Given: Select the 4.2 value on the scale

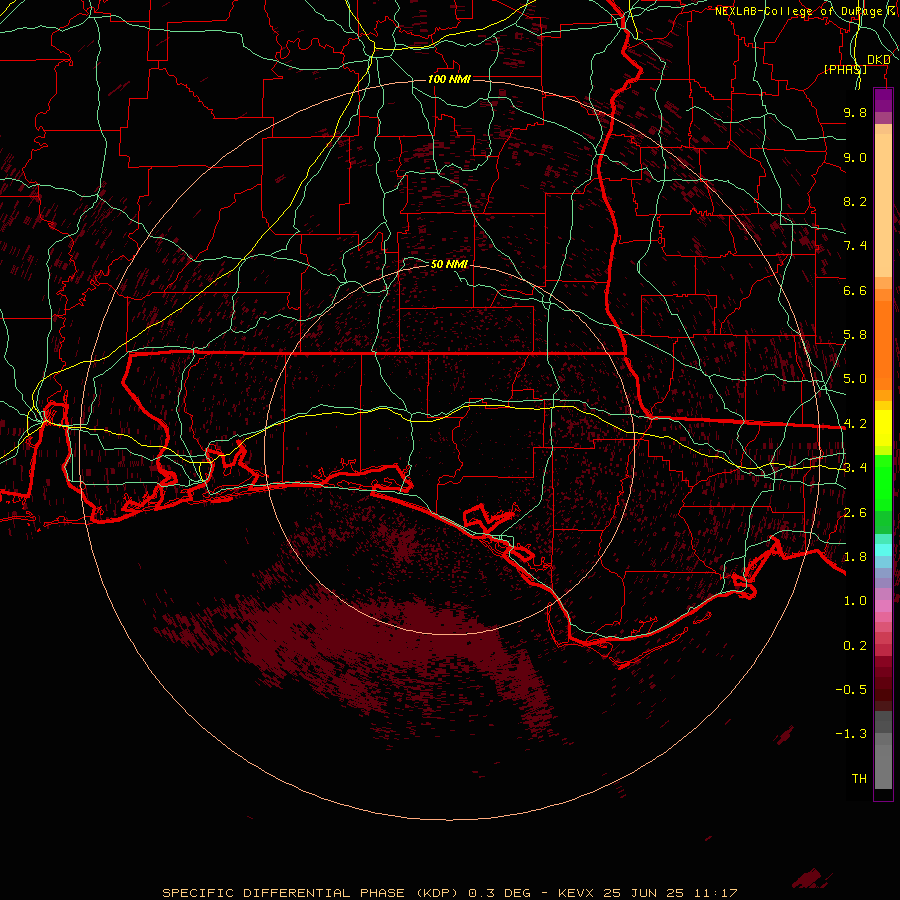Looking at the screenshot, I should pos(855,424).
